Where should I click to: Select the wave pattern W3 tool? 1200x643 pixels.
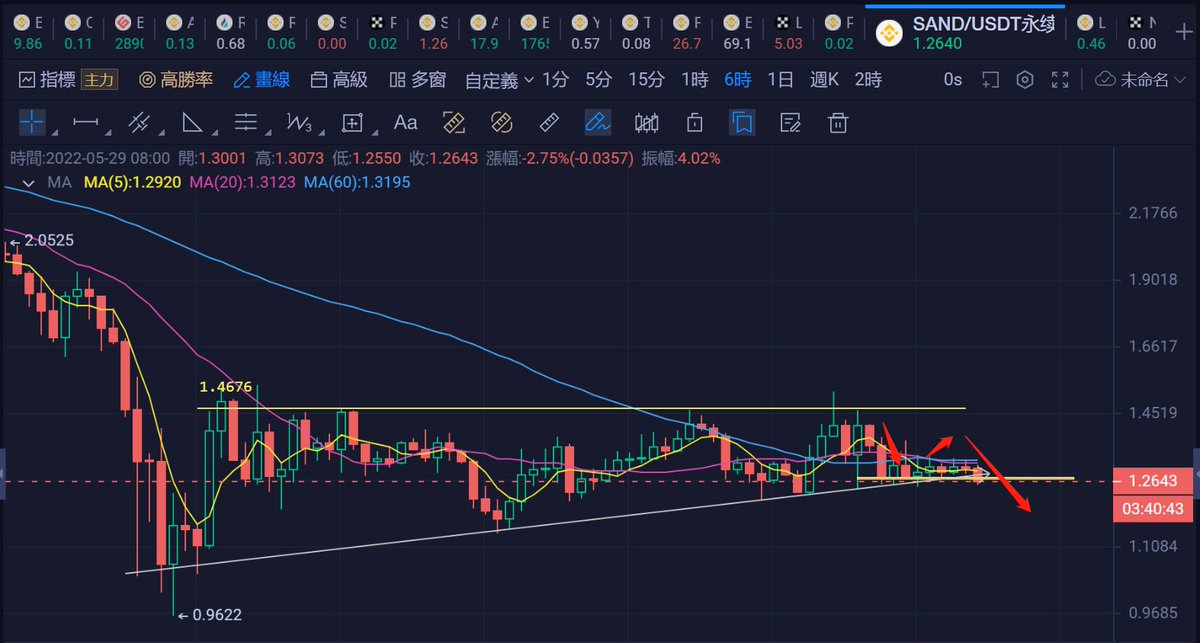298,122
